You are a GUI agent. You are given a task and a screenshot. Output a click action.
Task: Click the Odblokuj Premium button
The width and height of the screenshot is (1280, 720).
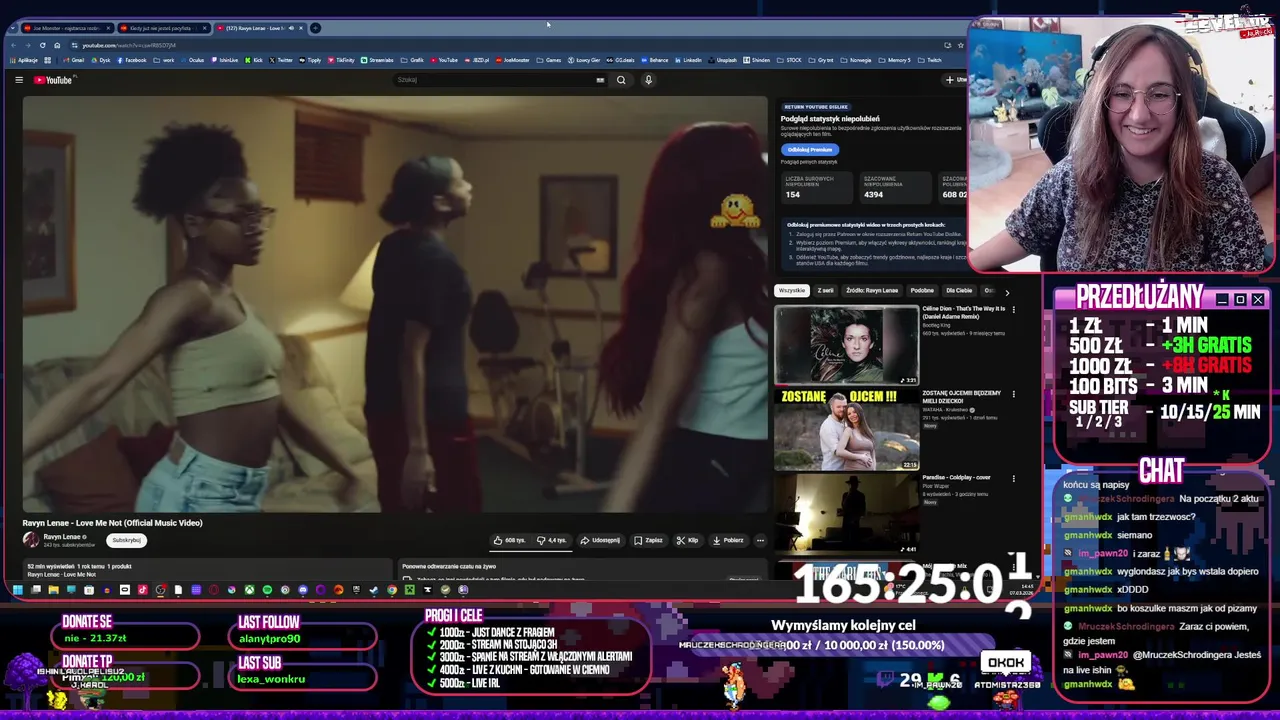coord(809,149)
